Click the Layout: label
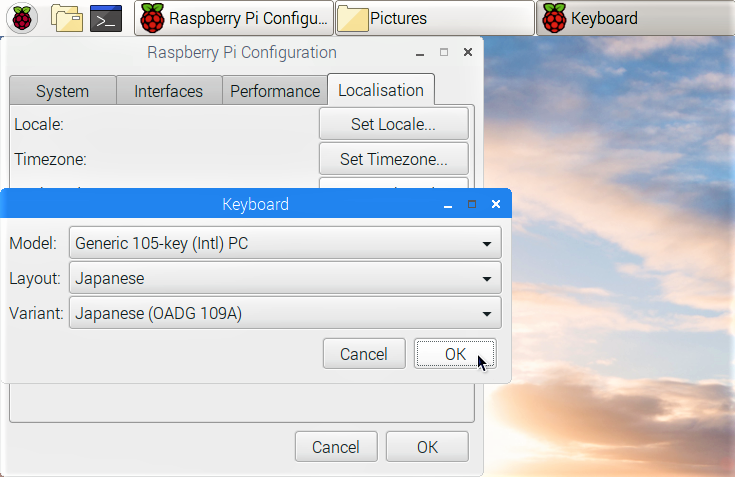The width and height of the screenshot is (735, 477). [x=35, y=278]
